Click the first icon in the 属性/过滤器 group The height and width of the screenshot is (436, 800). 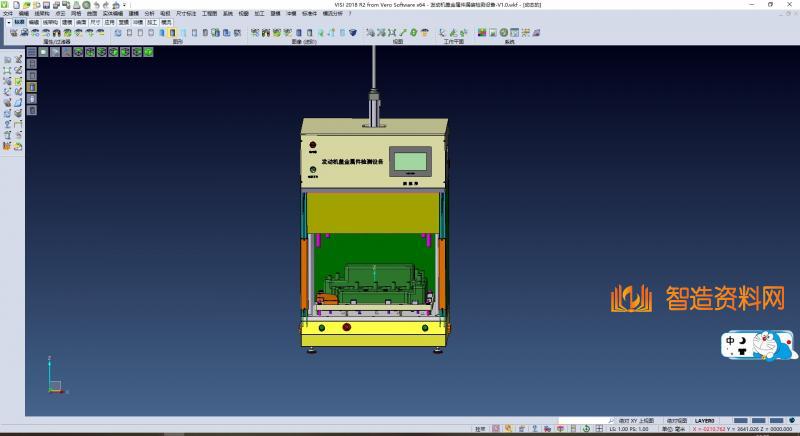pos(13,33)
